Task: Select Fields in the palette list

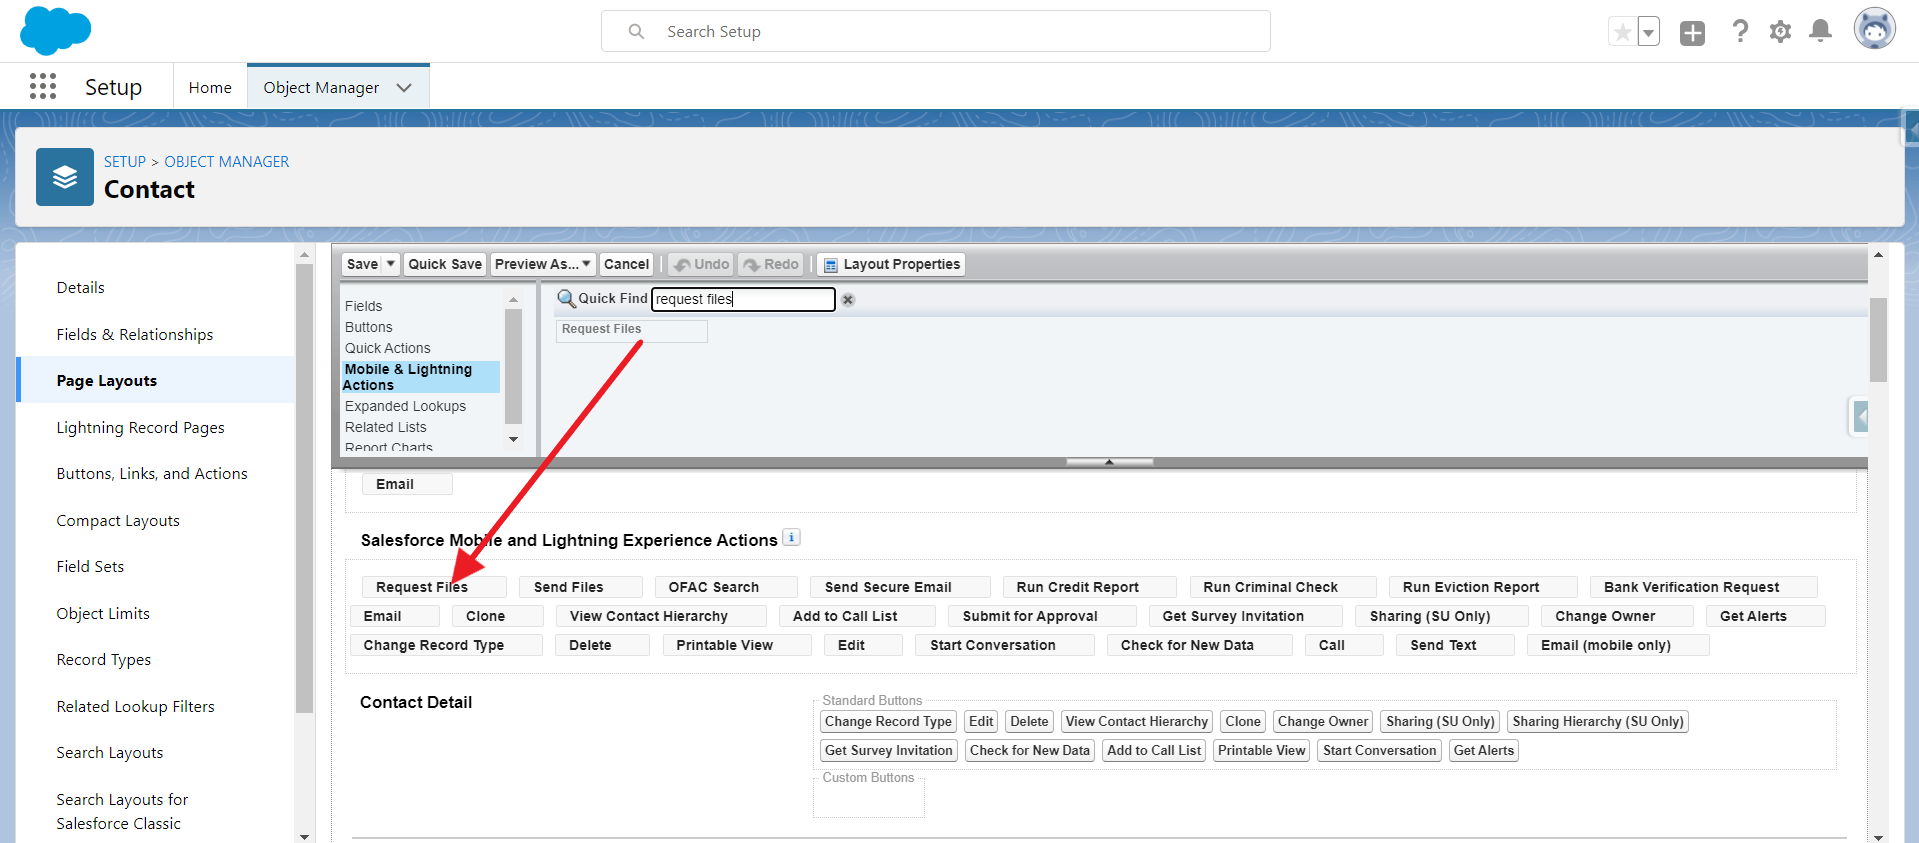Action: (364, 306)
